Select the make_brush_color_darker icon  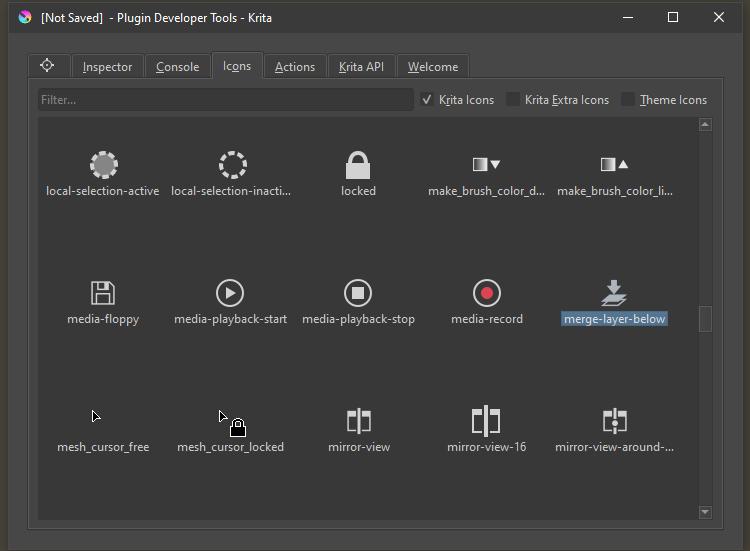(487, 165)
